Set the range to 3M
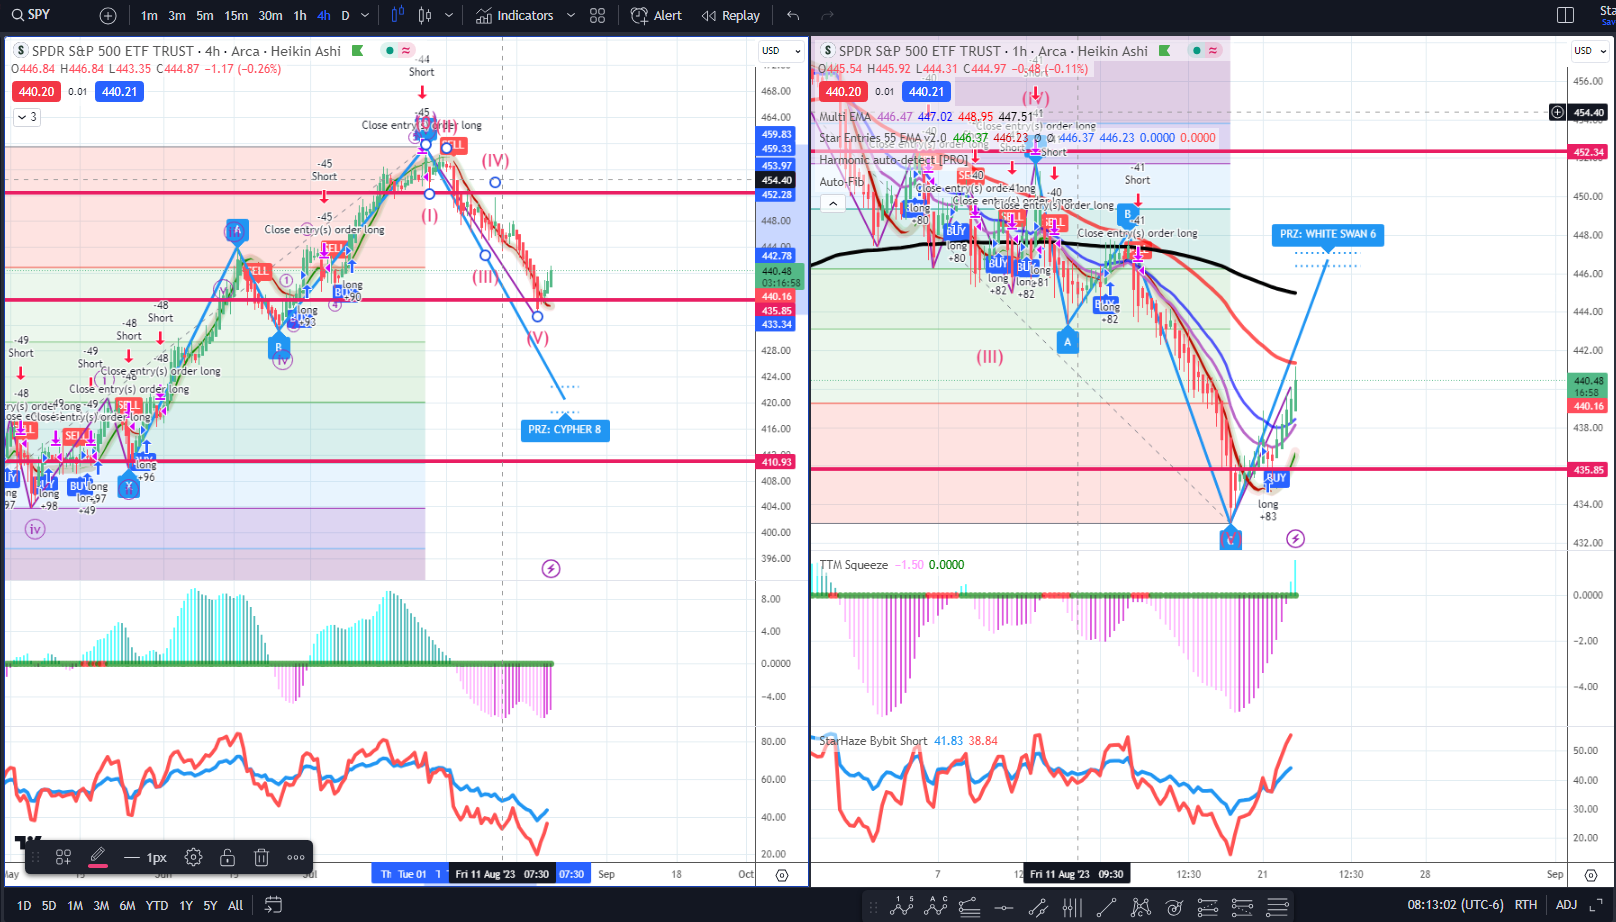This screenshot has height=922, width=1616. click(x=101, y=906)
